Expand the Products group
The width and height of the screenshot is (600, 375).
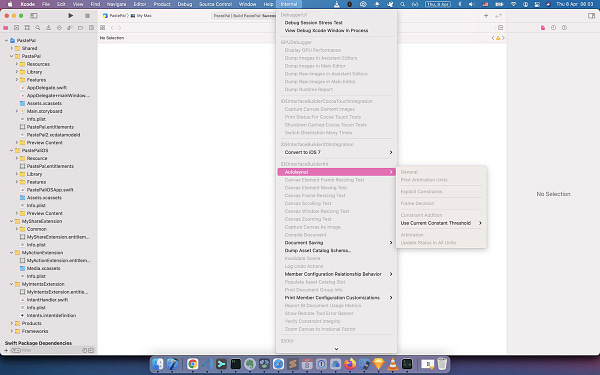click(12, 323)
